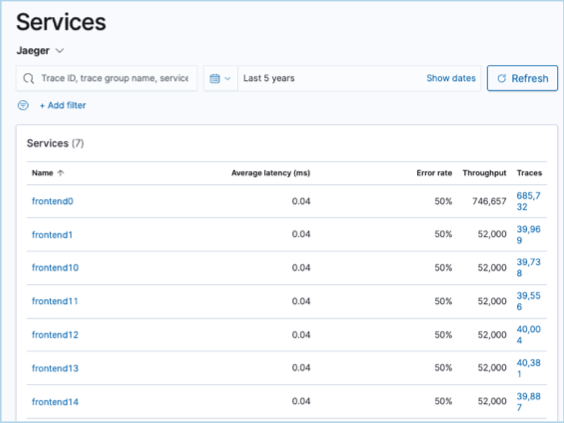Image resolution: width=564 pixels, height=423 pixels.
Task: Click Add filter
Action: click(x=63, y=105)
